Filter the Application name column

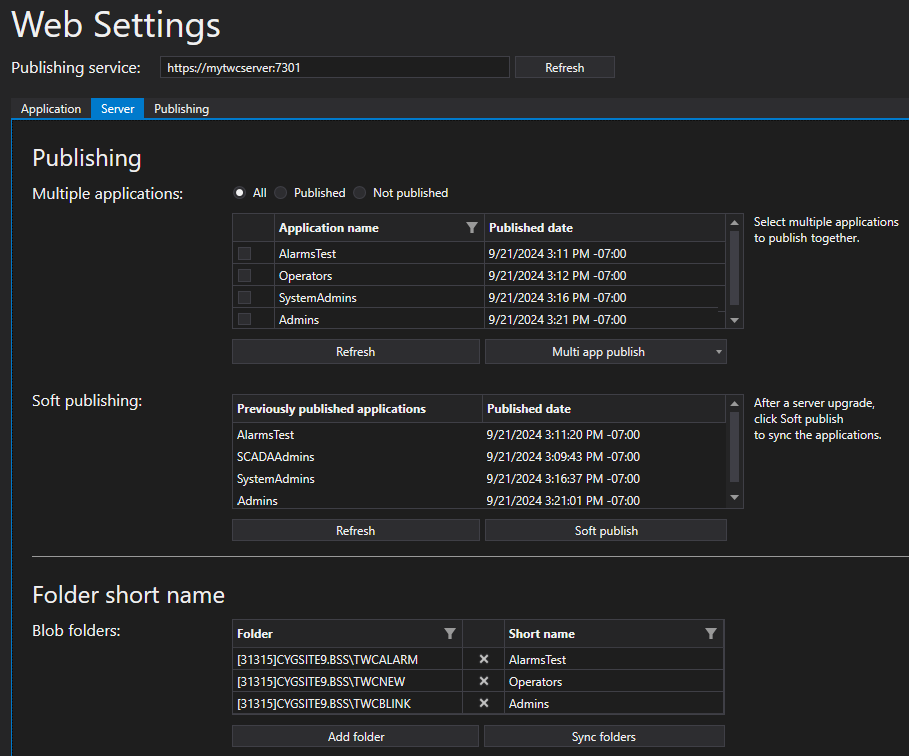(x=472, y=228)
